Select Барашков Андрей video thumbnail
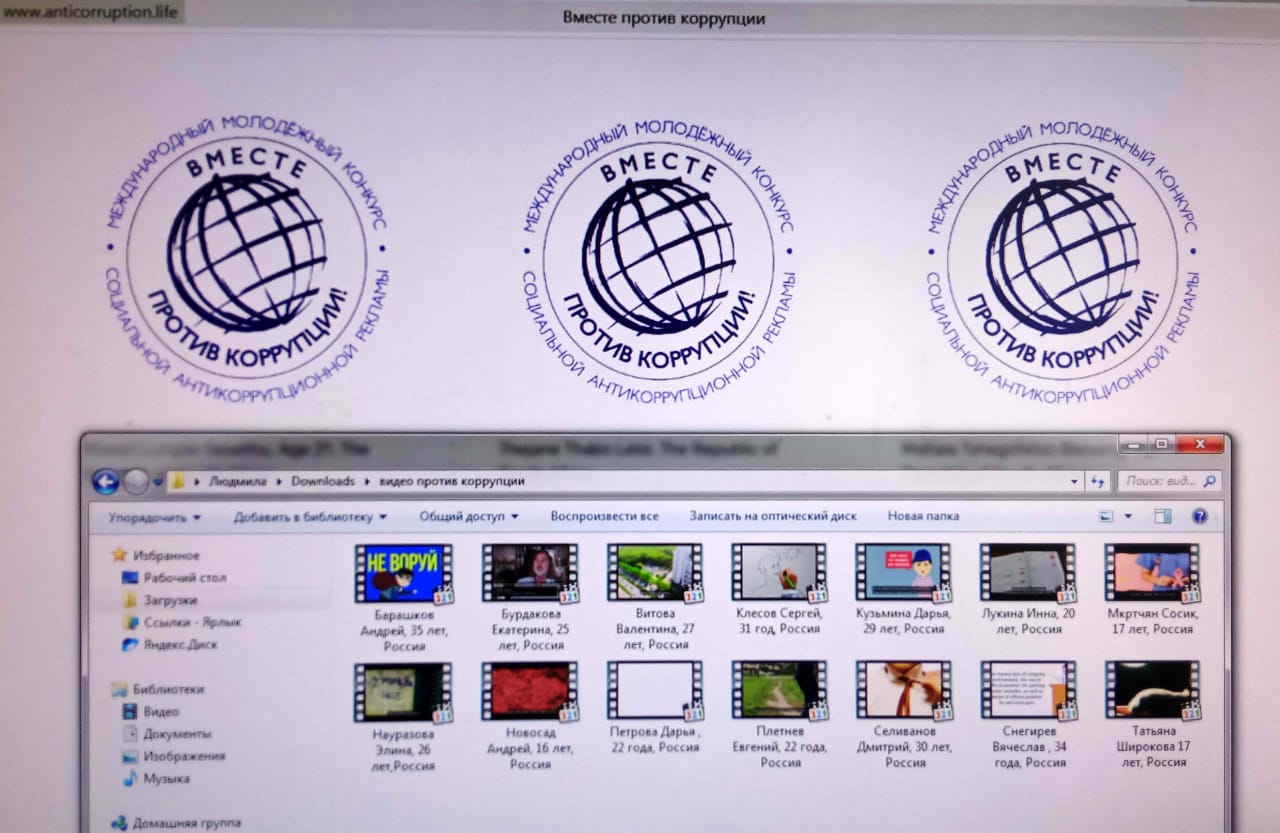This screenshot has width=1280, height=833. [x=402, y=573]
